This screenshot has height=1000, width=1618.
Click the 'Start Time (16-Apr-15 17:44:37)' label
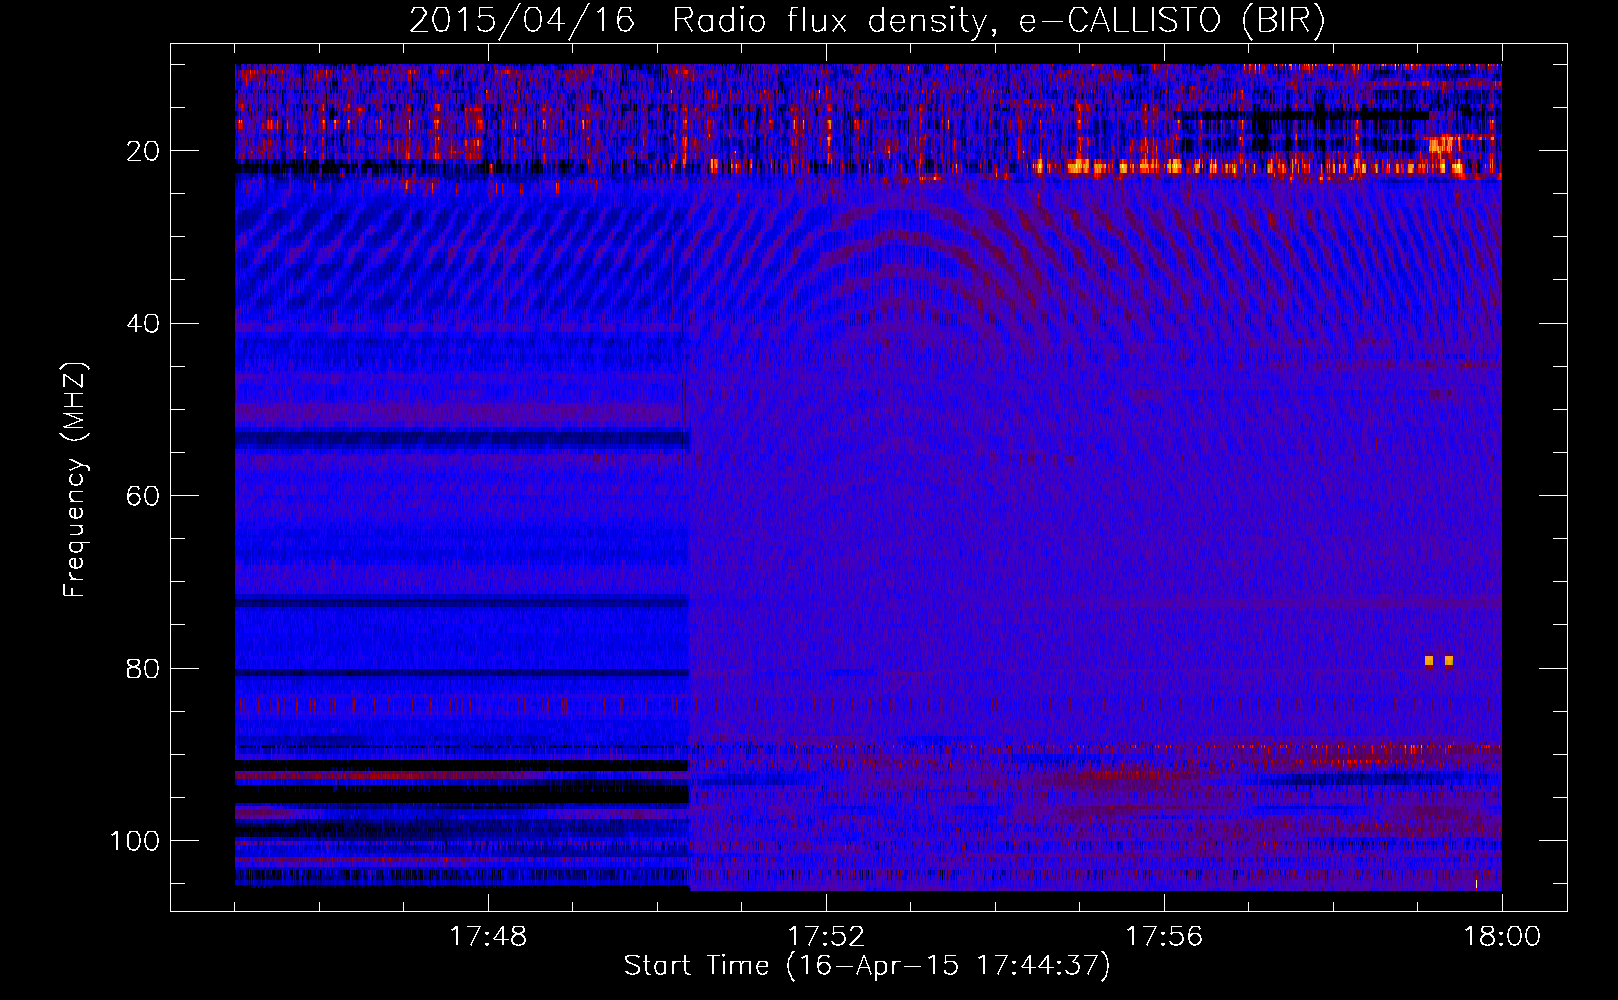pyautogui.click(x=867, y=966)
